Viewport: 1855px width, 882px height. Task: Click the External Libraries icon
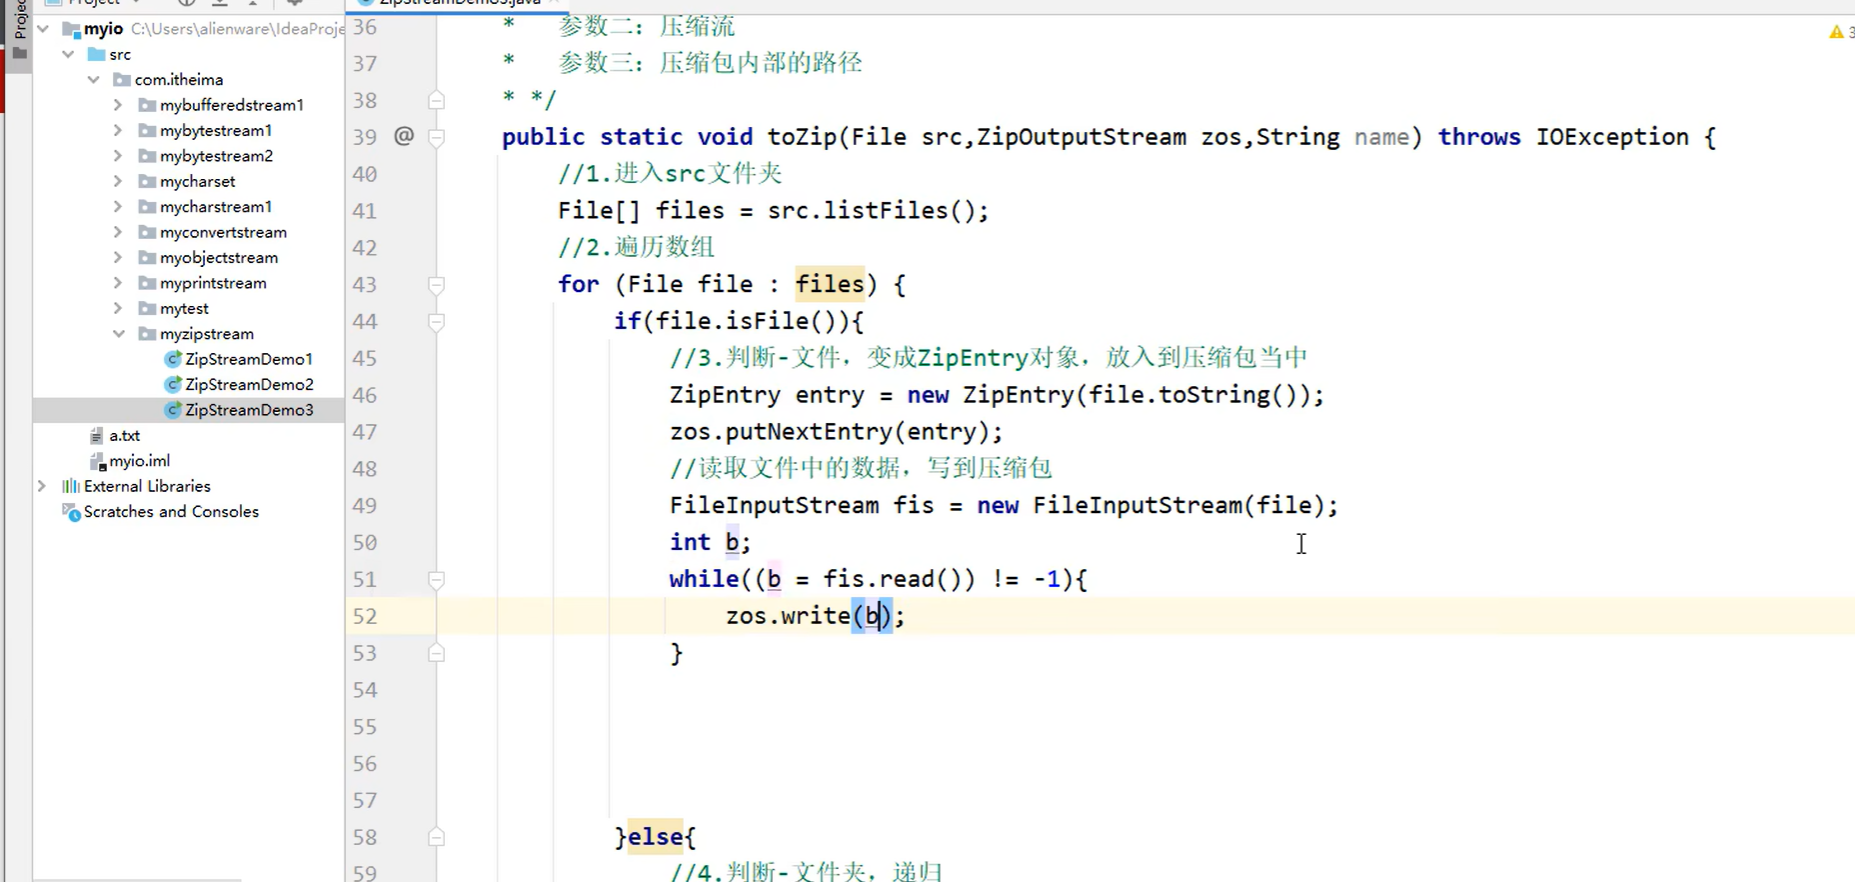tap(71, 486)
